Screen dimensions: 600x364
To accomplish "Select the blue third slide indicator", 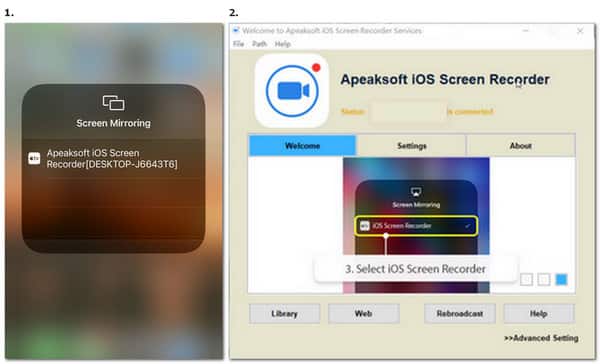I will (x=561, y=279).
